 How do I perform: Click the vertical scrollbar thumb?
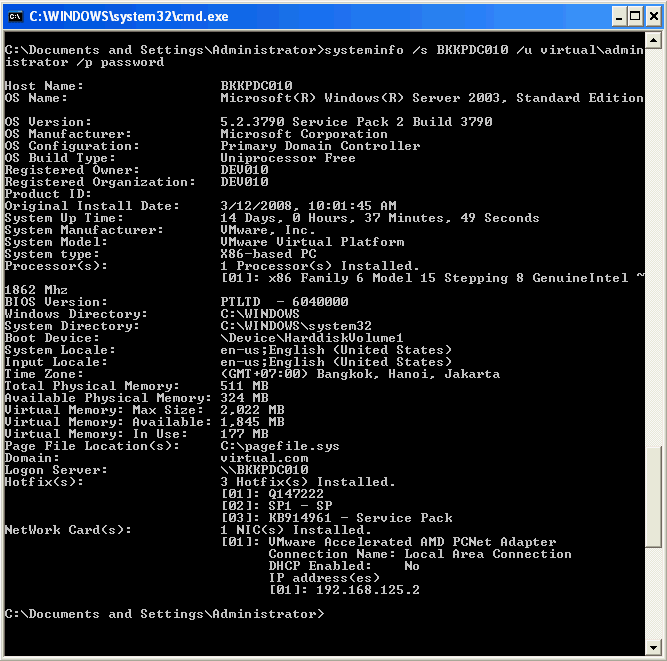[x=653, y=497]
